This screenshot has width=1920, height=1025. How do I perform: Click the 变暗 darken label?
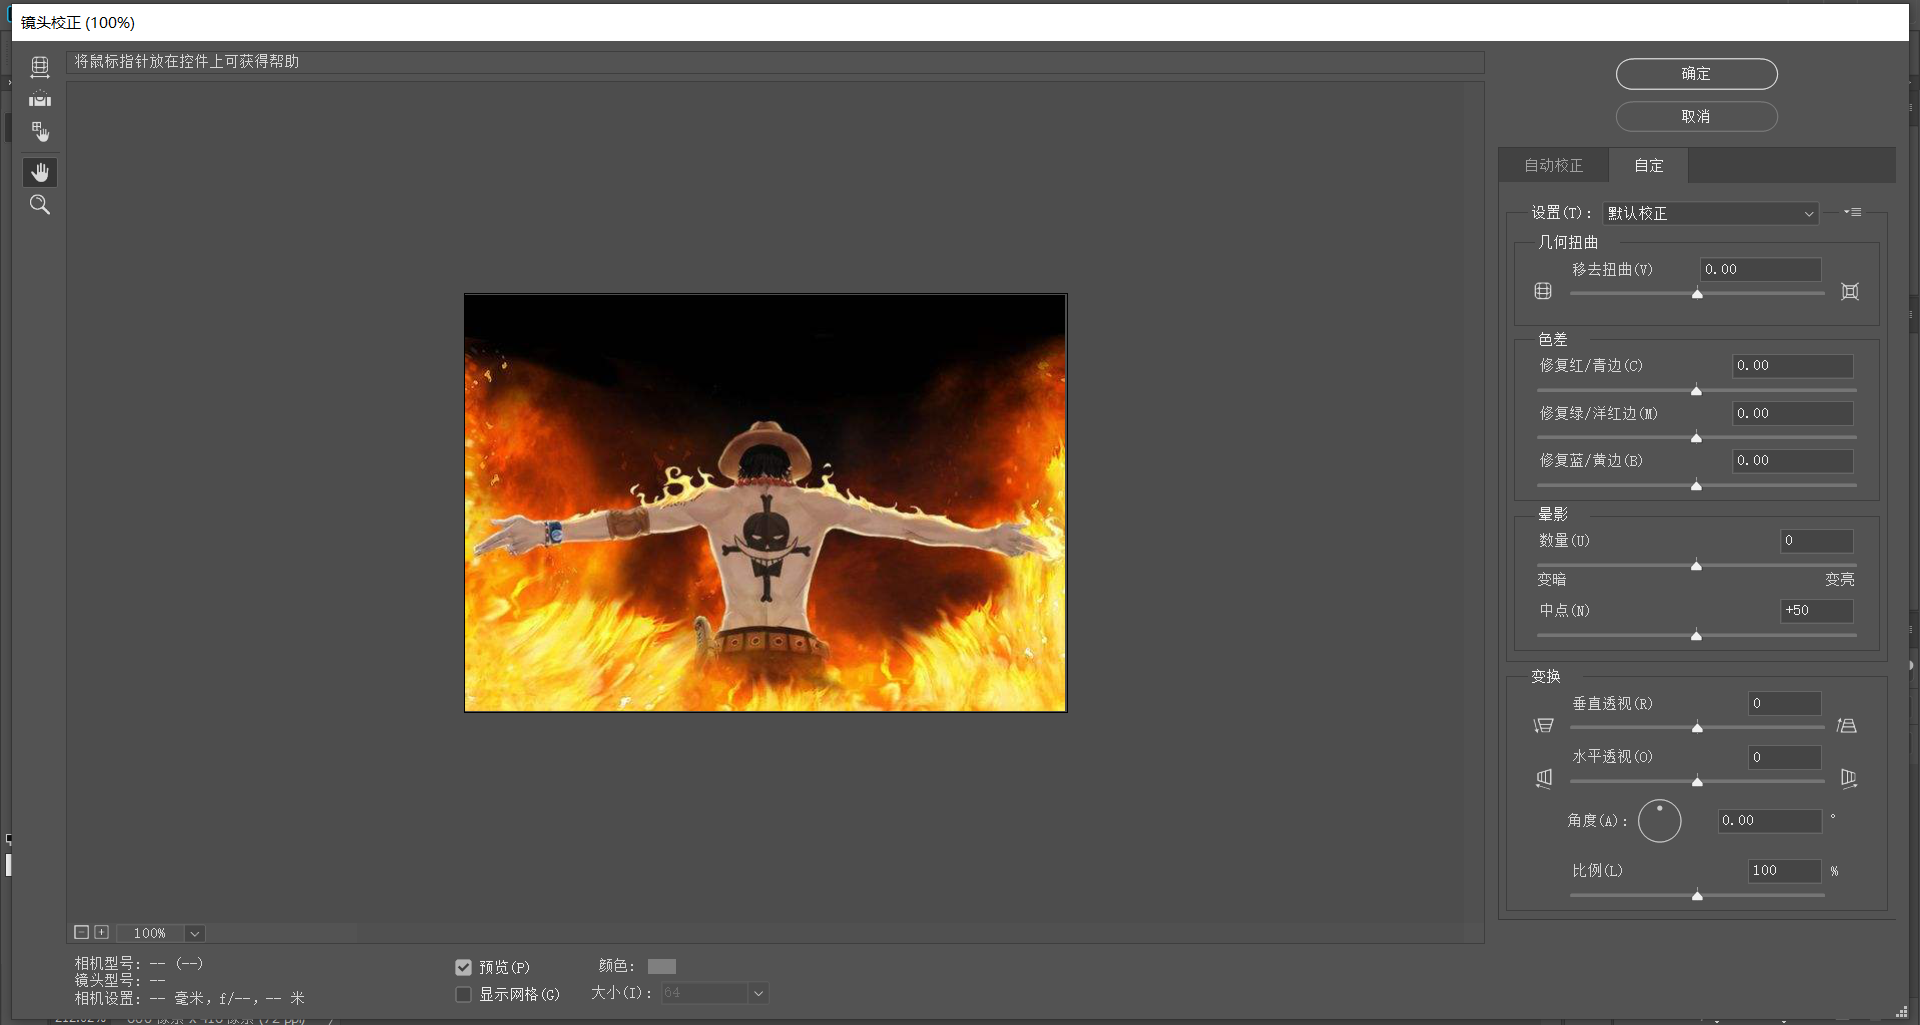click(1551, 580)
